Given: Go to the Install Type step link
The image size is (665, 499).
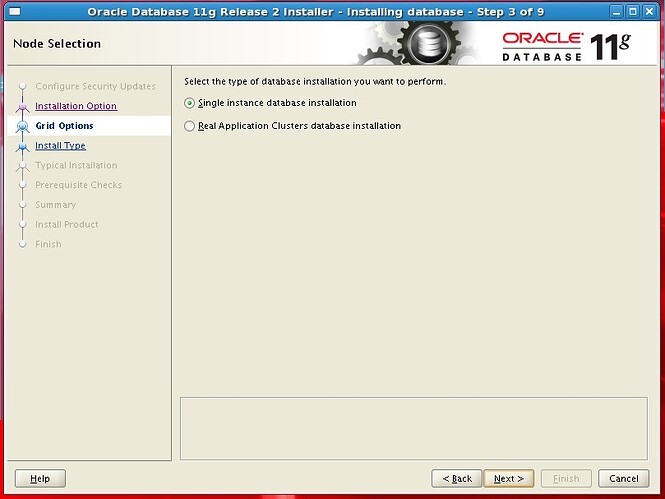Looking at the screenshot, I should (x=60, y=146).
